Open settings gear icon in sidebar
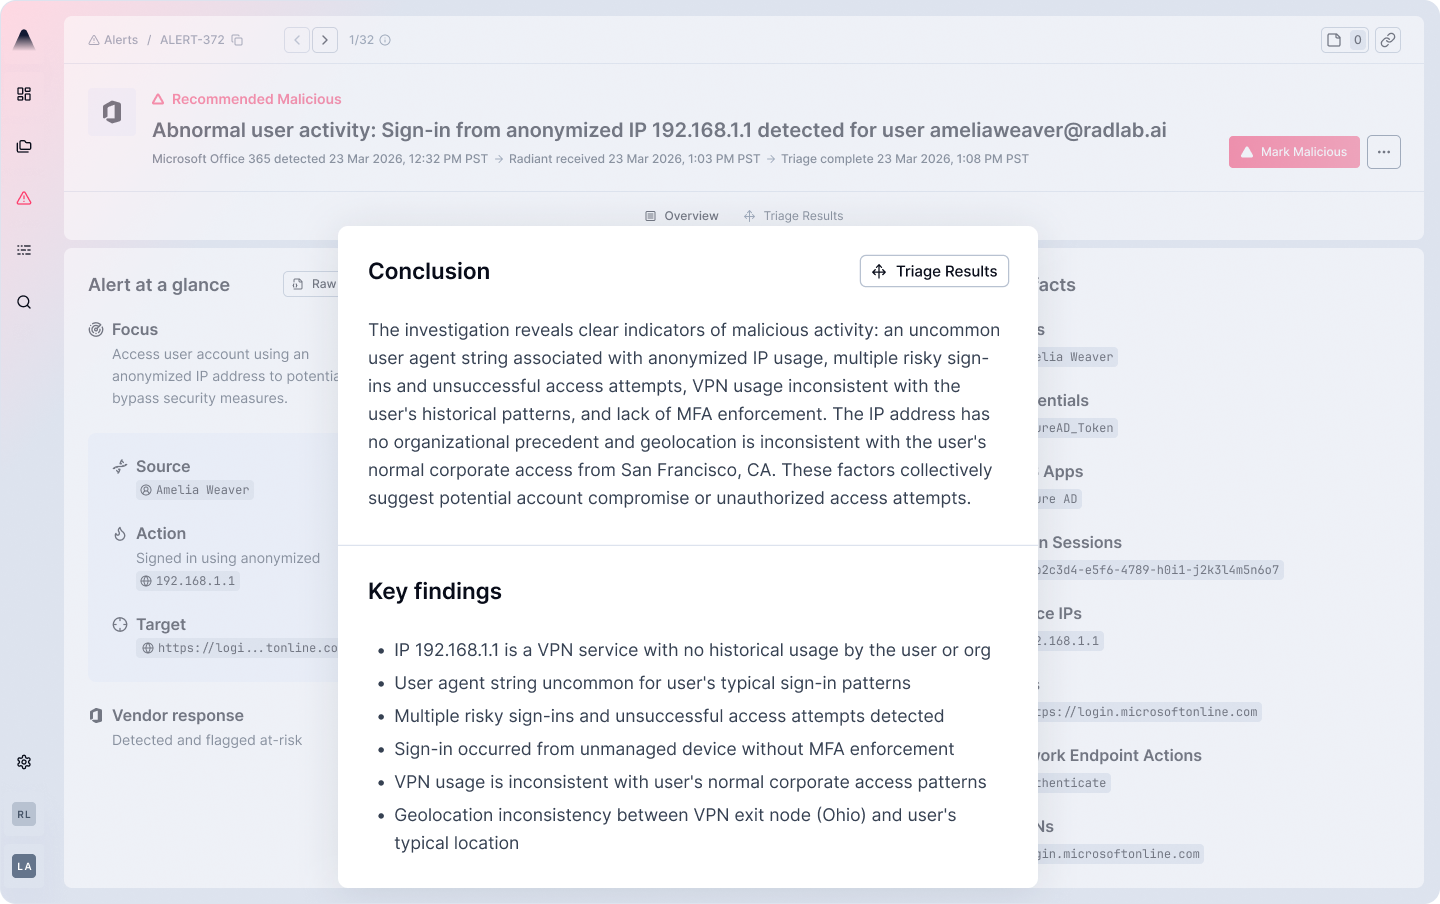Image resolution: width=1440 pixels, height=904 pixels. (x=24, y=762)
